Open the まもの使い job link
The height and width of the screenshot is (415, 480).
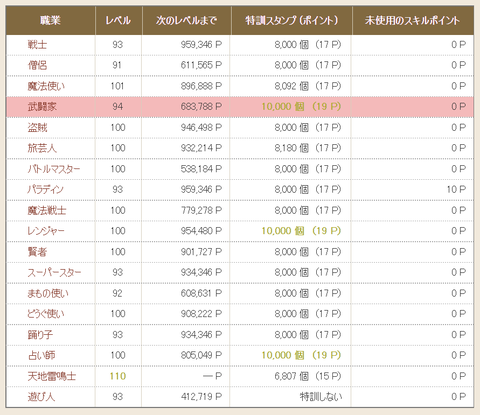coord(48,293)
